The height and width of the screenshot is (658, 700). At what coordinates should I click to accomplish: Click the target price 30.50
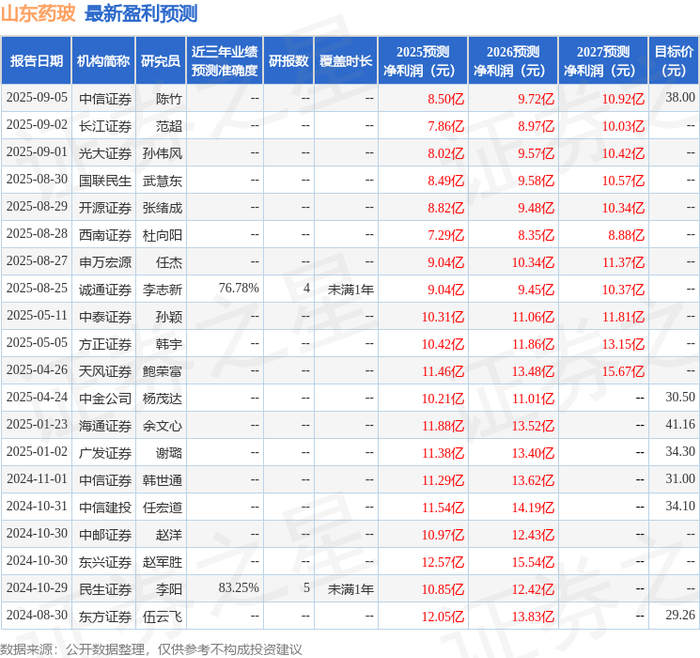pyautogui.click(x=680, y=397)
